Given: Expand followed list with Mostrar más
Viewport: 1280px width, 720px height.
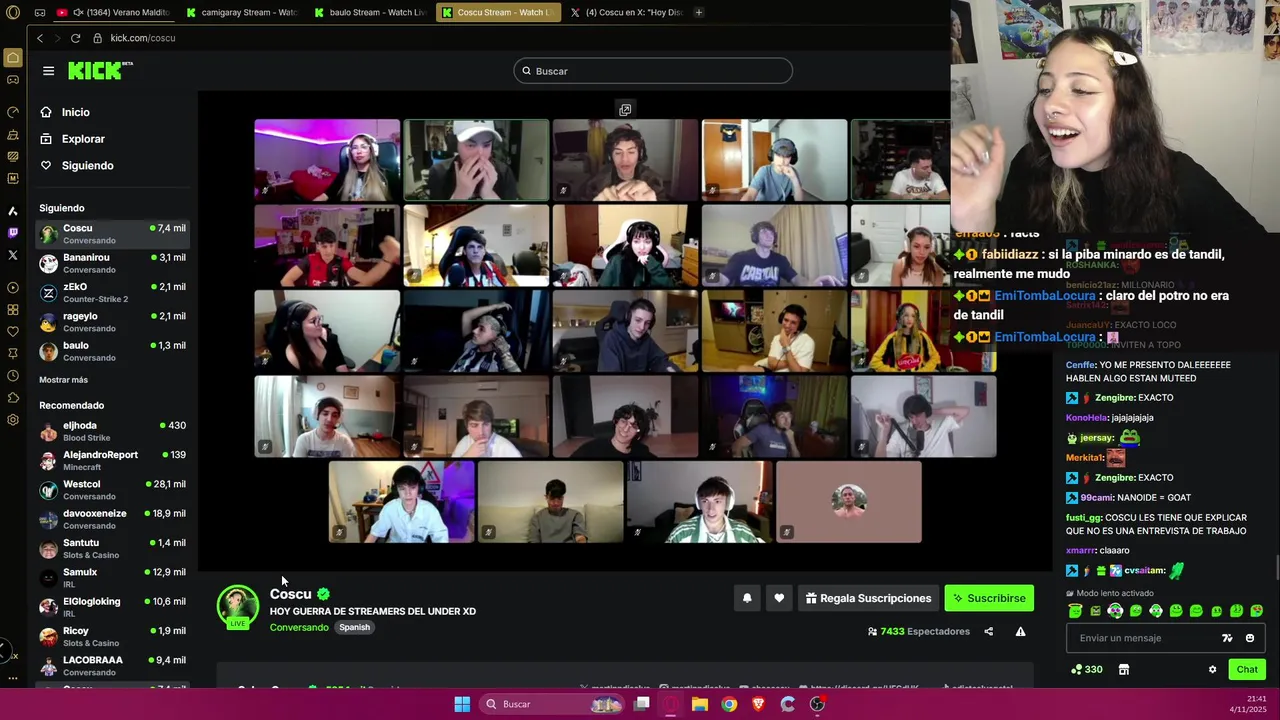Looking at the screenshot, I should click(x=63, y=380).
